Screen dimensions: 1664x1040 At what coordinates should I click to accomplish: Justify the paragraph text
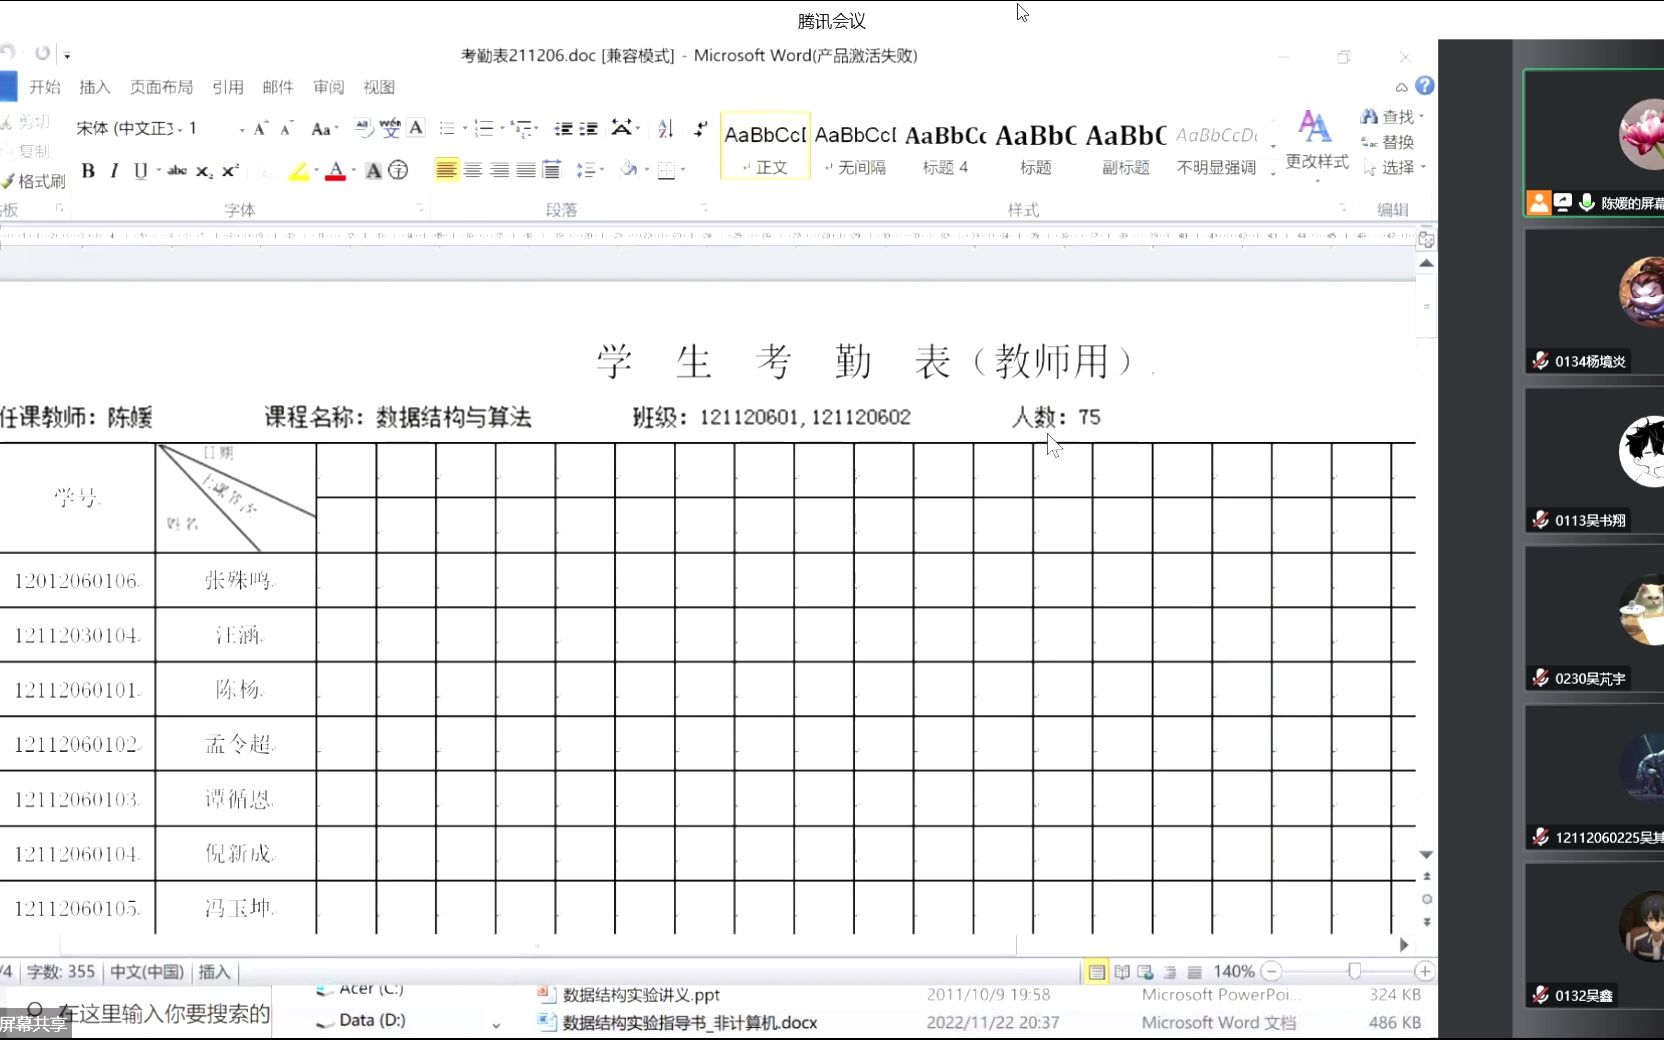pos(525,170)
